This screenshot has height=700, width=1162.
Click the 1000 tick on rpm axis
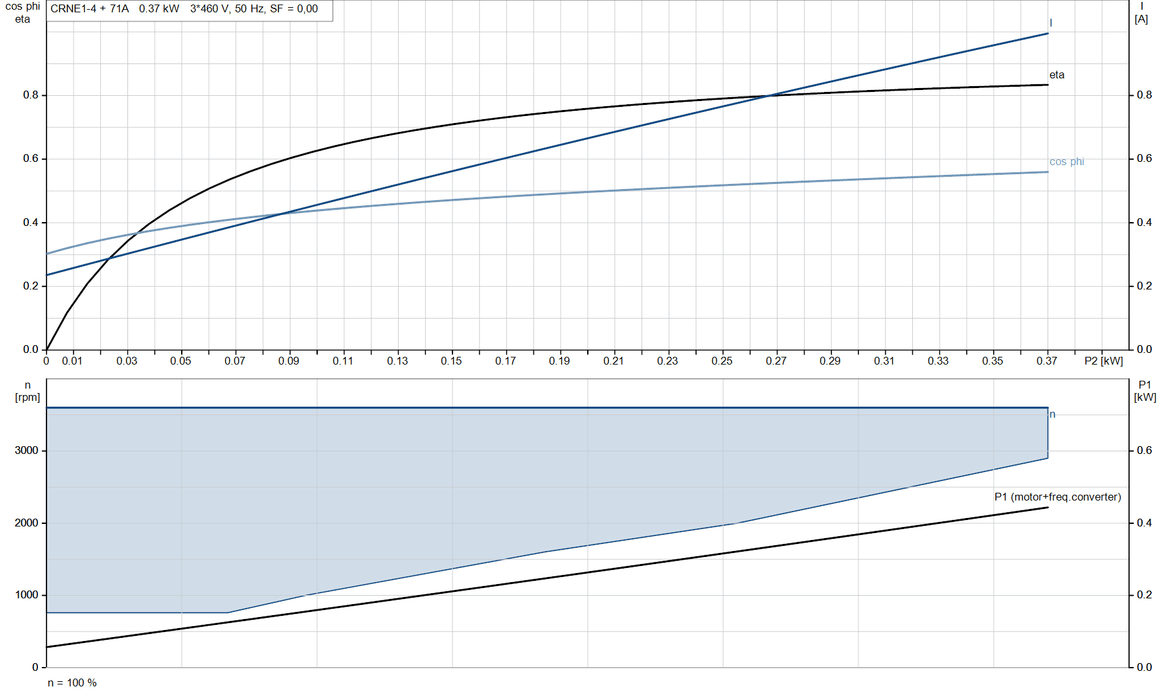click(x=27, y=595)
